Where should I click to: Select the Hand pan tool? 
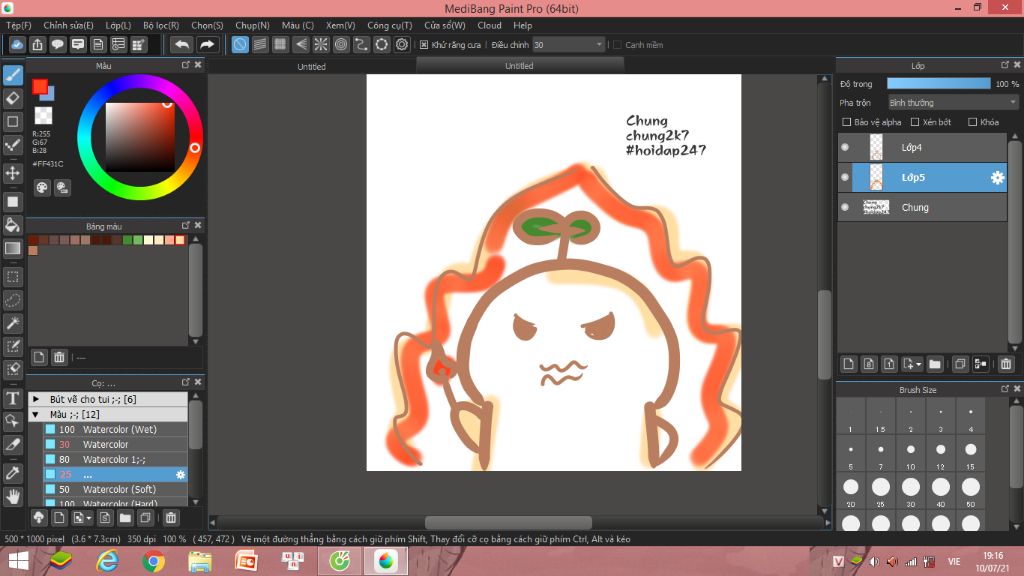13,497
